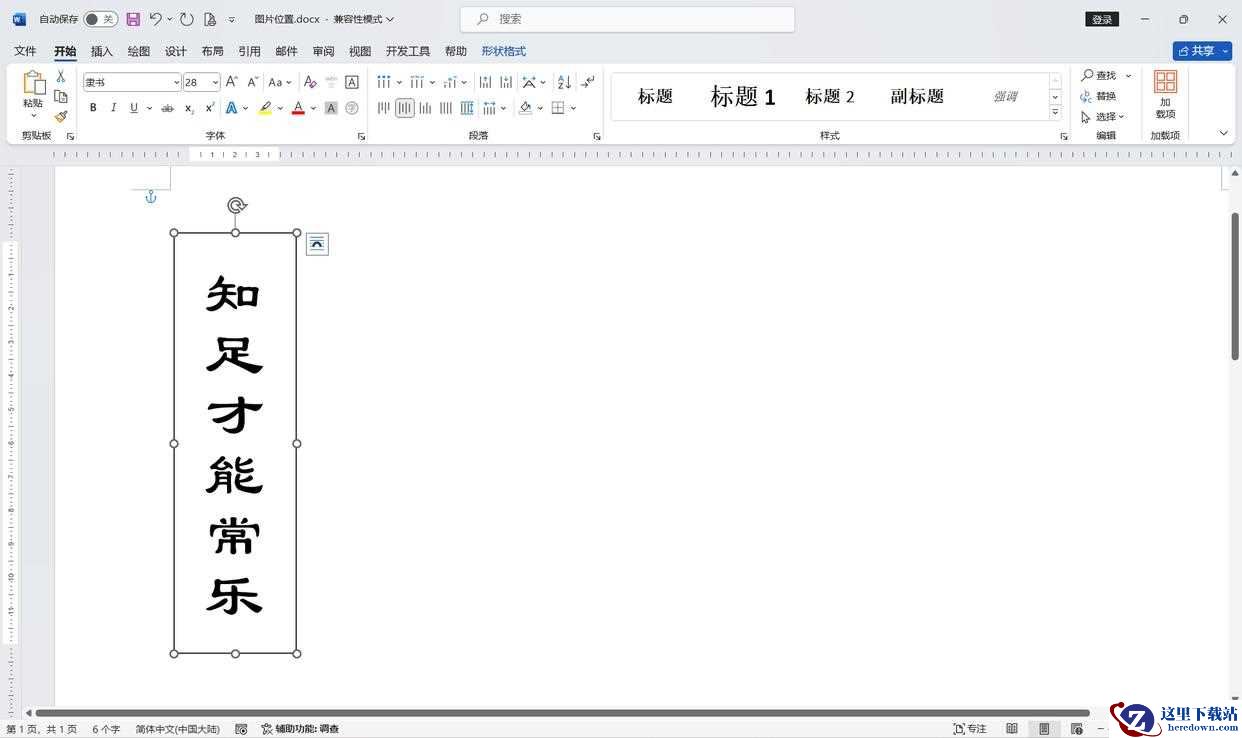The height and width of the screenshot is (738, 1242).
Task: Toggle the distribute alignment button
Action: 467,108
